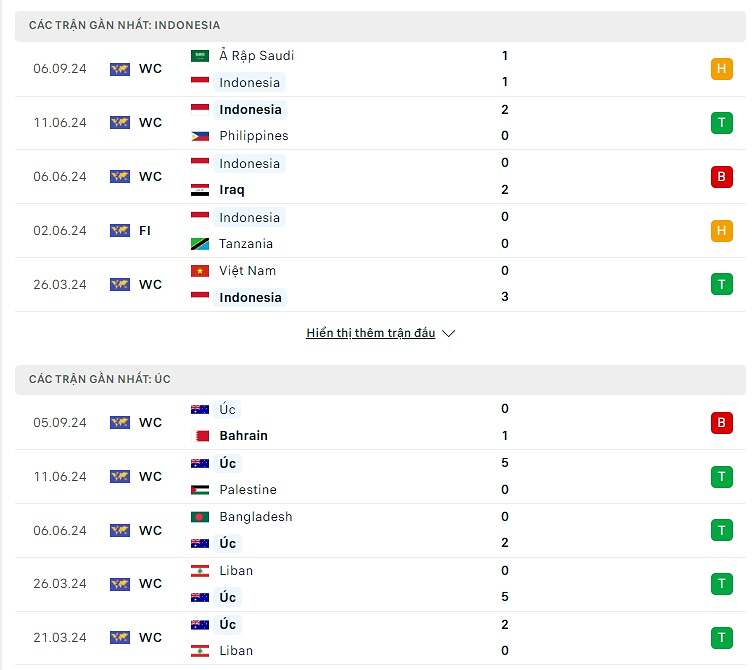This screenshot has width=756, height=670.
Task: Click the Iraq flag icon
Action: point(200,190)
